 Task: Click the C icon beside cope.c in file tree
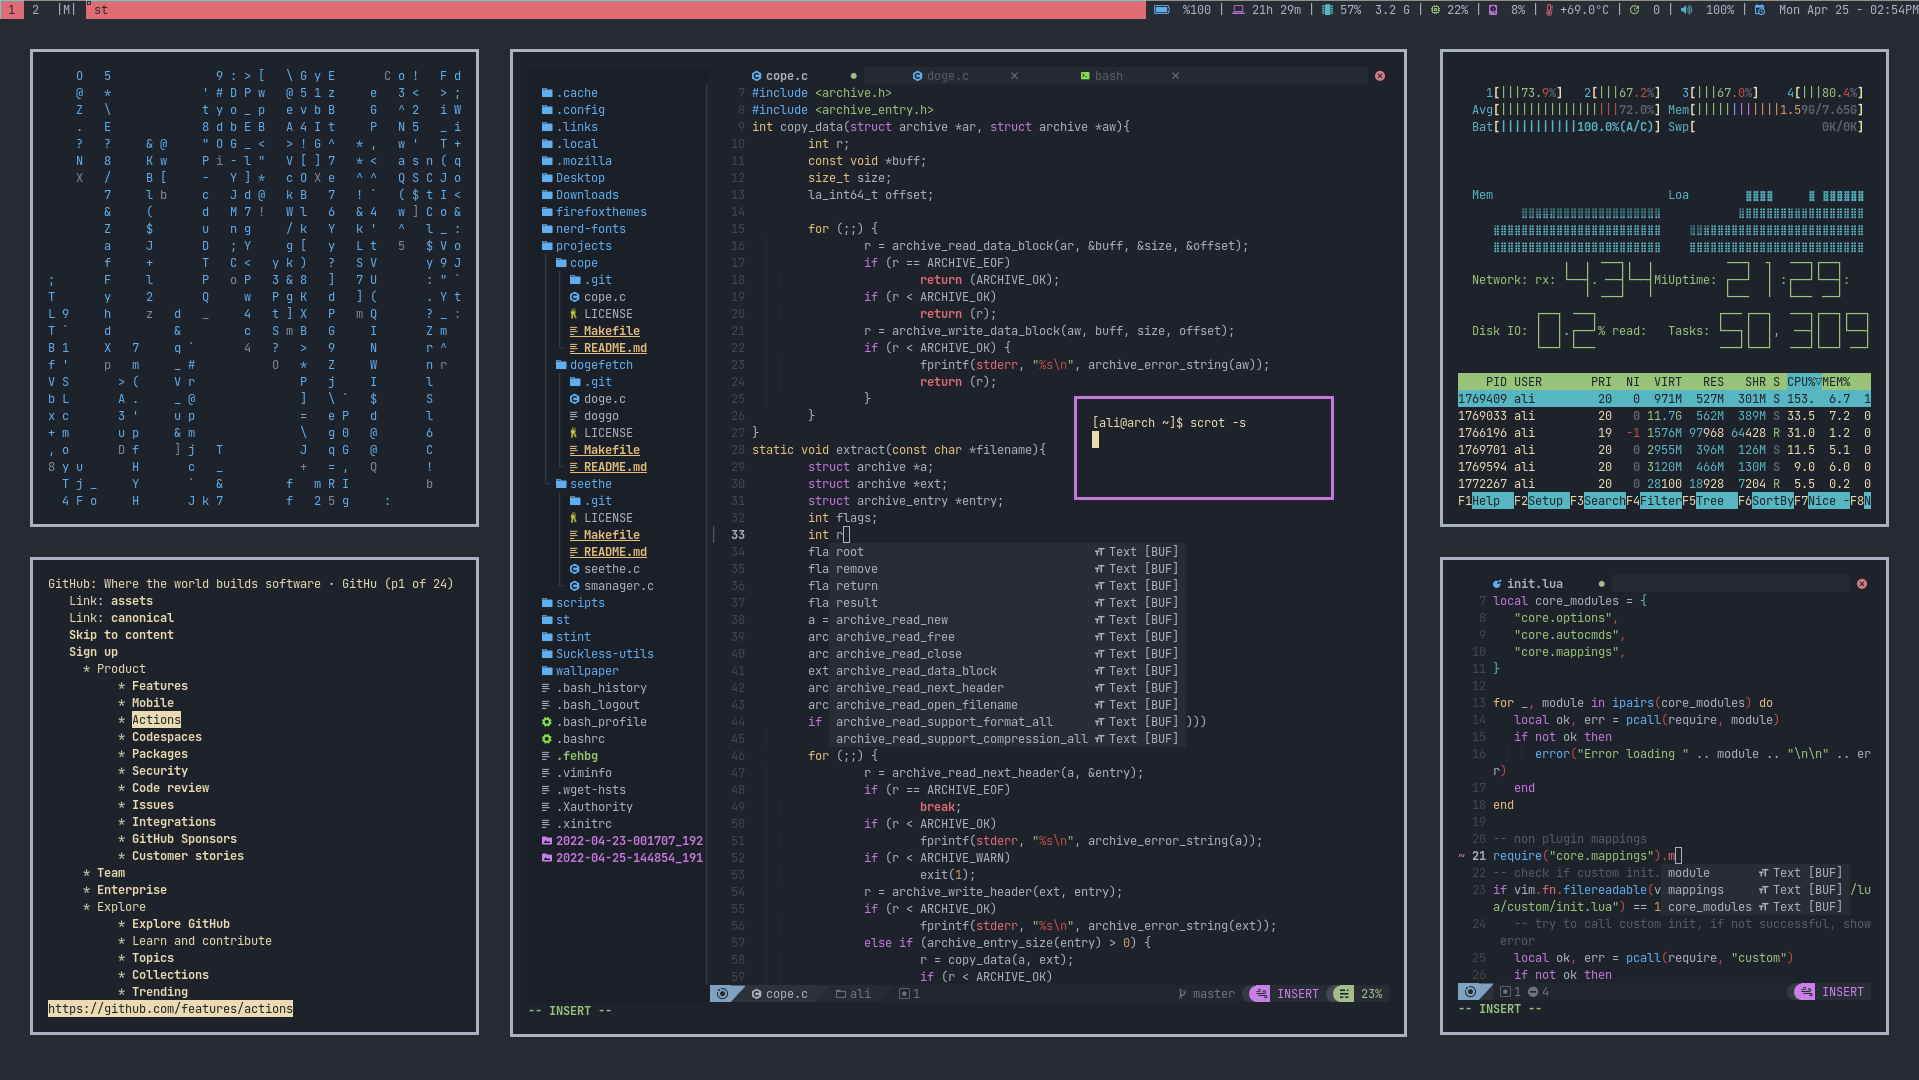pos(575,297)
